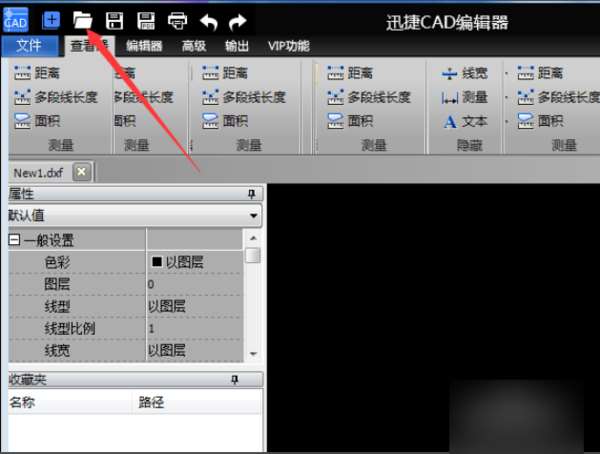Redo the action with arrow icon
600x454 pixels.
[x=238, y=22]
